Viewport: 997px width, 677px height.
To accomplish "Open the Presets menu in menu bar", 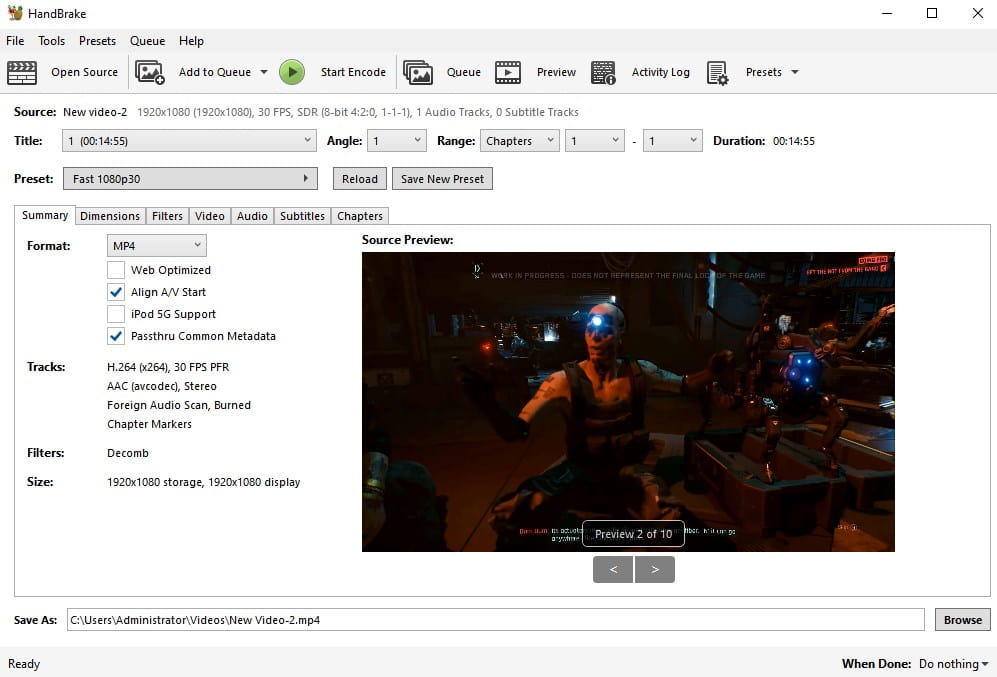I will (97, 41).
